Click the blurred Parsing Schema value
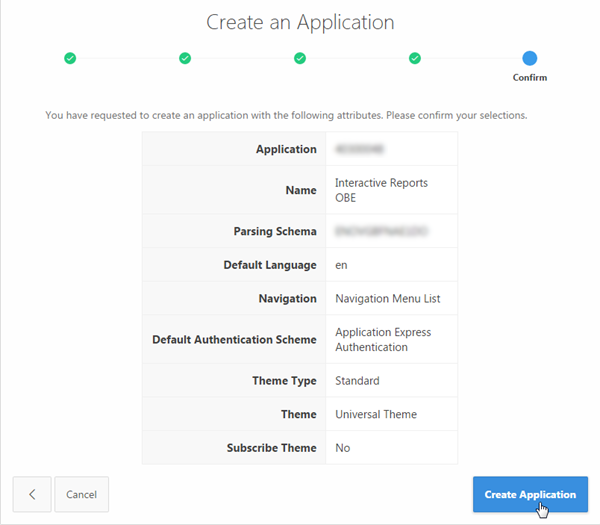 [381, 231]
